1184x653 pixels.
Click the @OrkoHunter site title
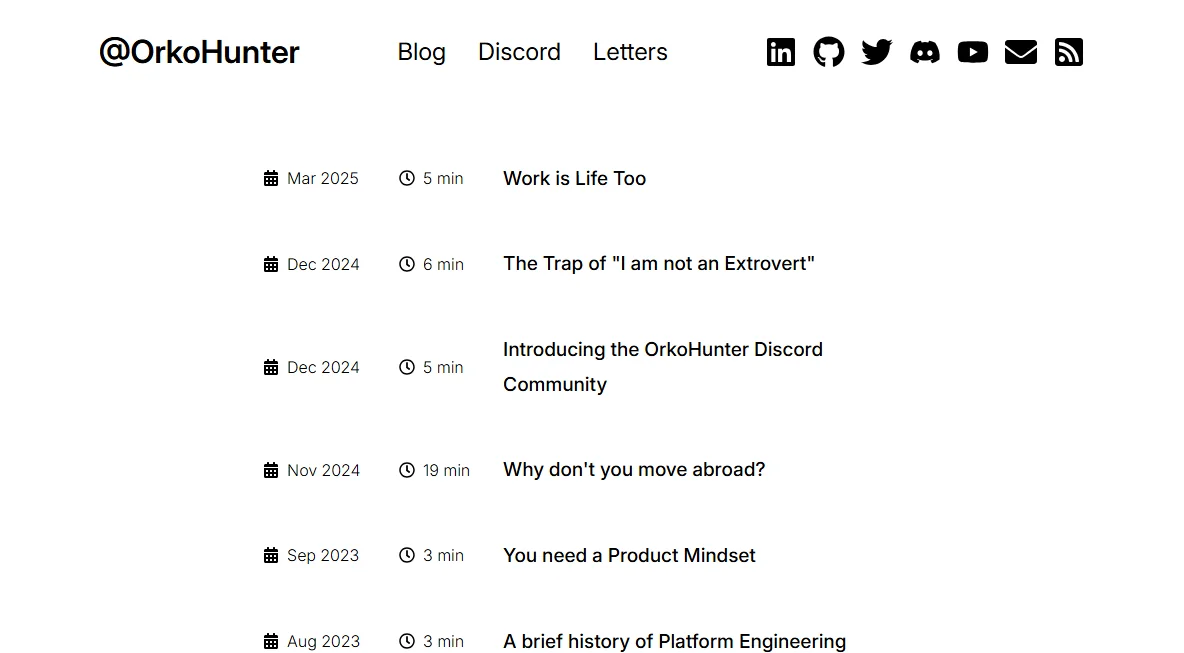pyautogui.click(x=199, y=52)
